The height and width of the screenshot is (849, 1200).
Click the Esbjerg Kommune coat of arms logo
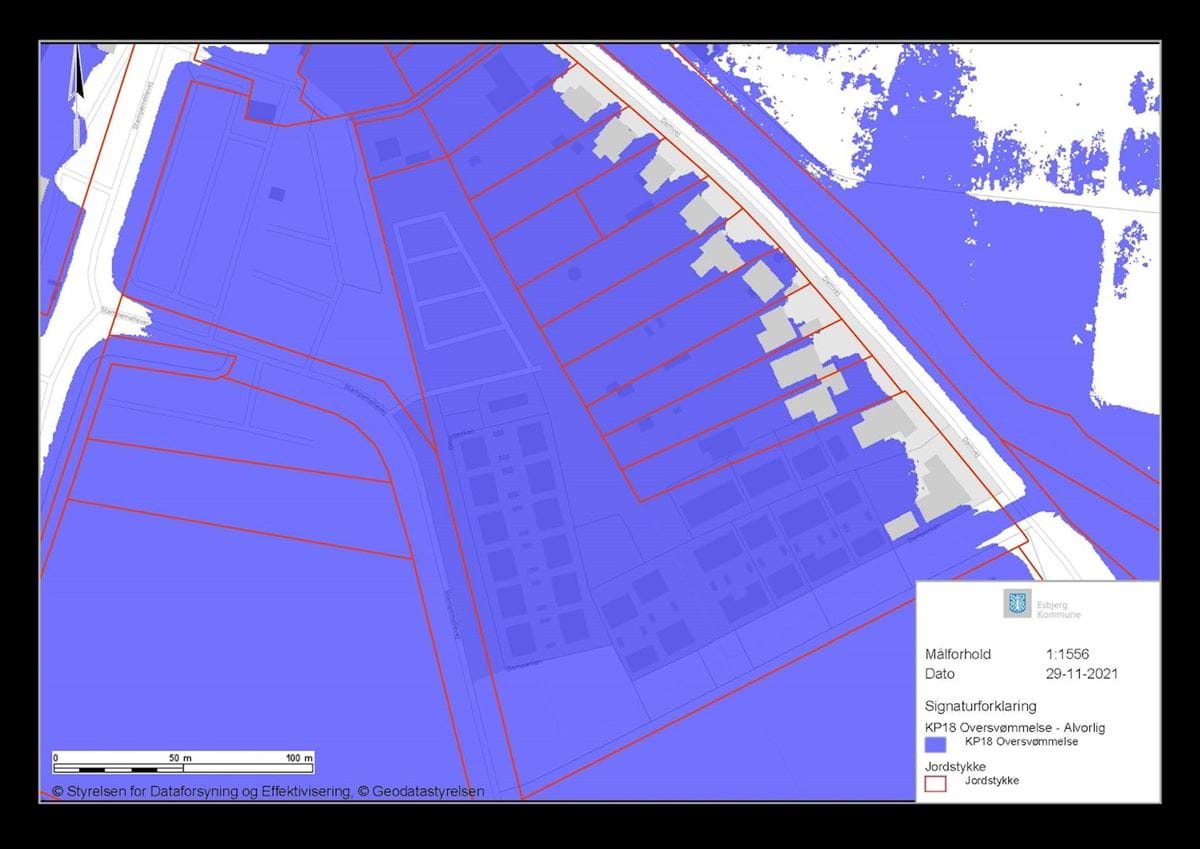(x=1017, y=603)
